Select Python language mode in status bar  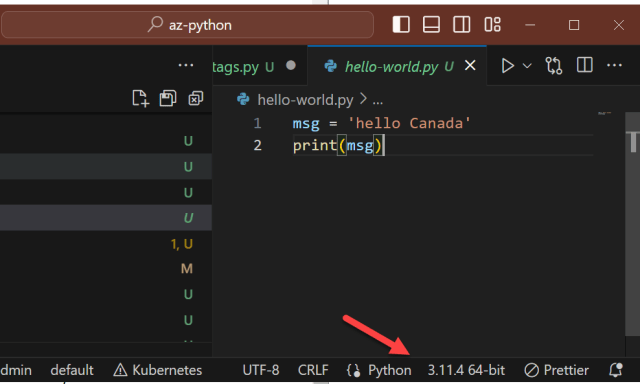(389, 370)
